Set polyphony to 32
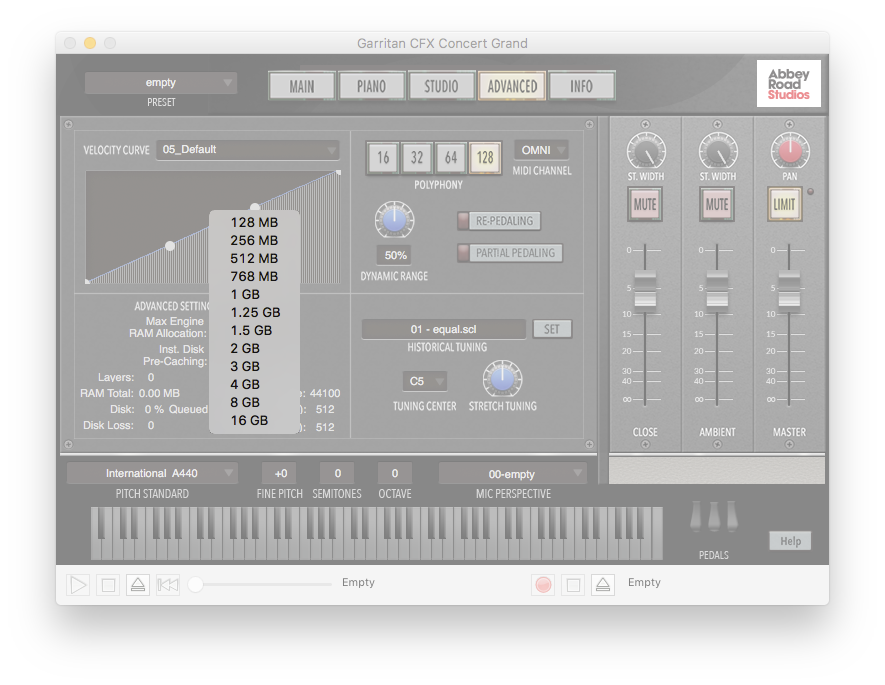This screenshot has width=885, height=685. point(417,157)
